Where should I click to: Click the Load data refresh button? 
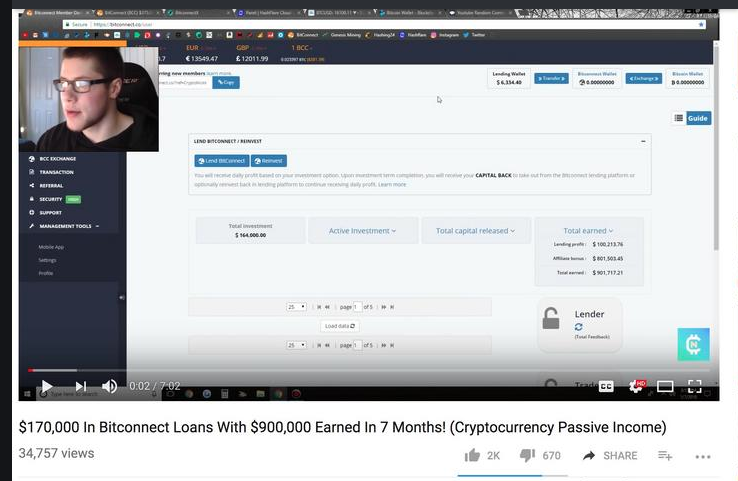tap(340, 326)
